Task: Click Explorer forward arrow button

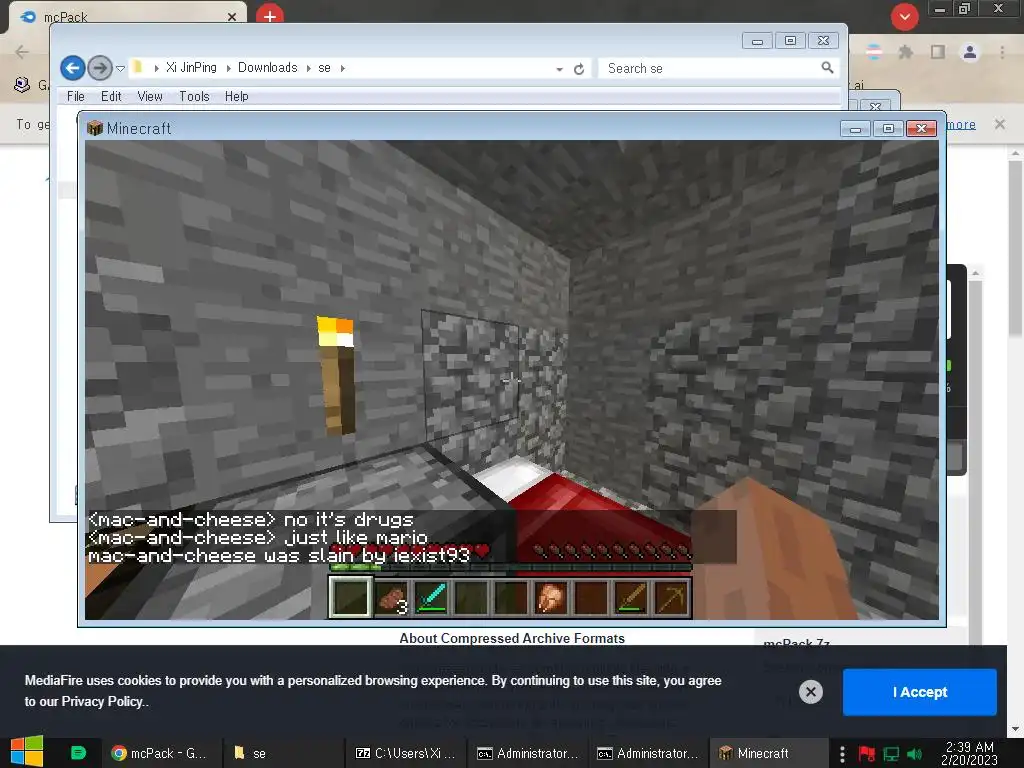Action: [x=99, y=68]
